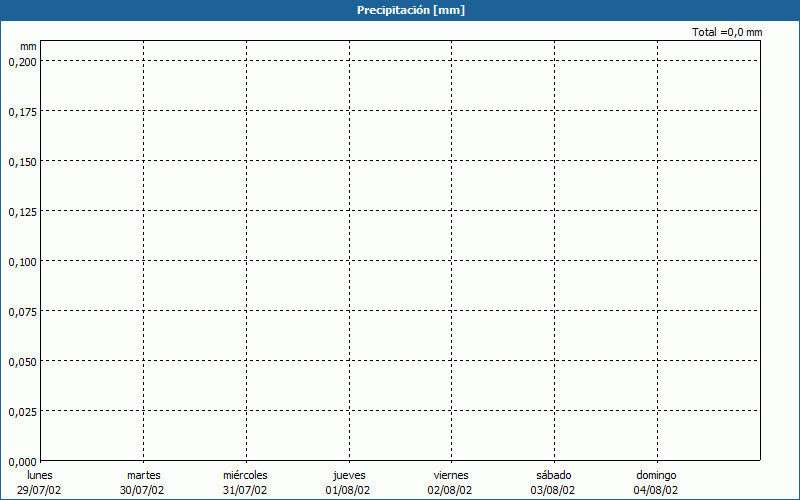Select the 0,000 y-axis label
The image size is (800, 500).
22,462
